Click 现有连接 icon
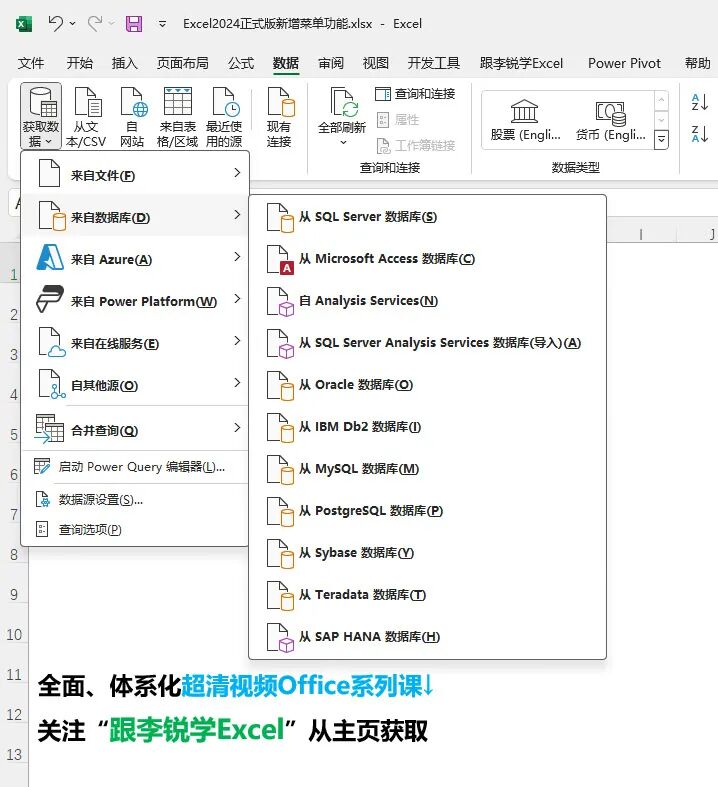Viewport: 718px width, 787px height. click(x=279, y=116)
